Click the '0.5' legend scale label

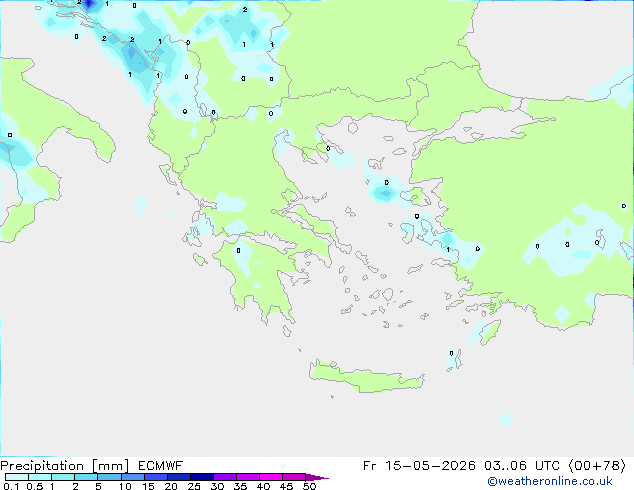[x=35, y=486]
